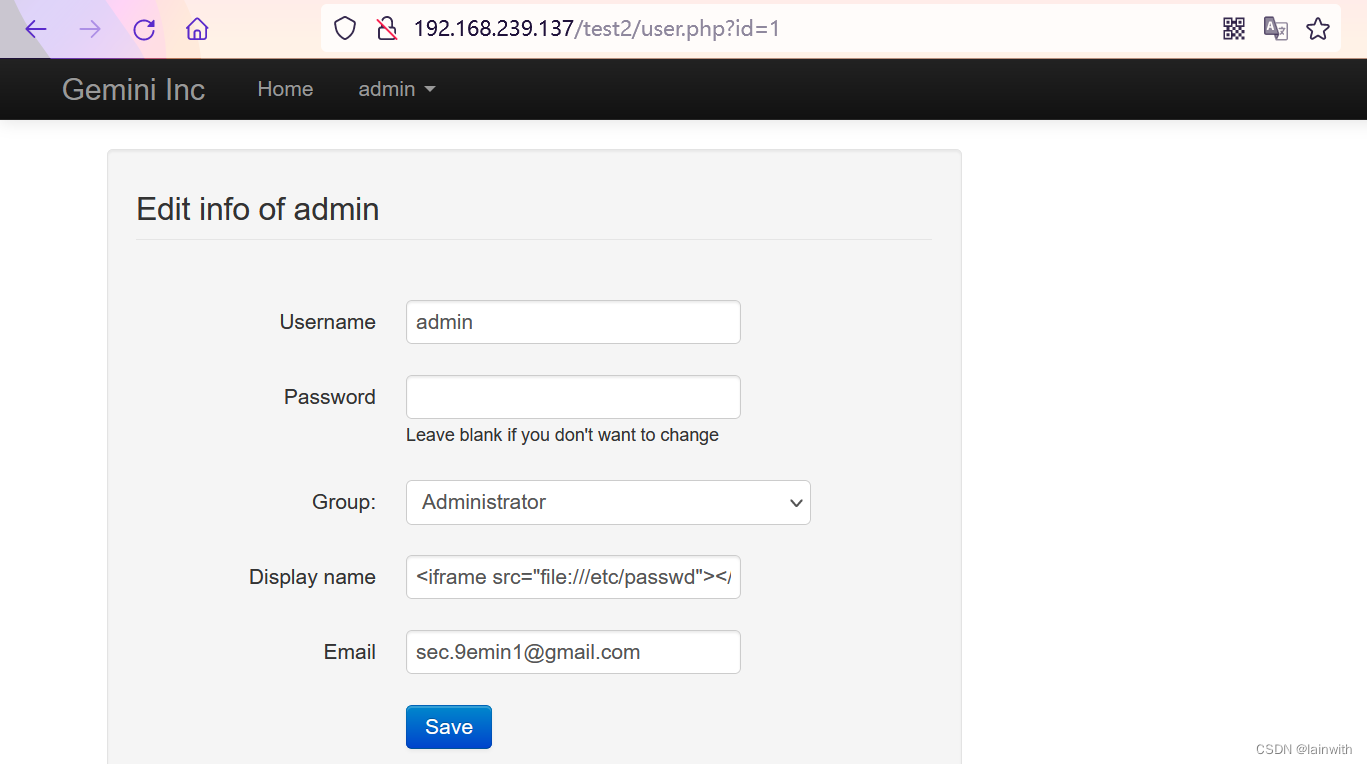Click the shield tracking protection icon
This screenshot has height=764, width=1367.
345,29
